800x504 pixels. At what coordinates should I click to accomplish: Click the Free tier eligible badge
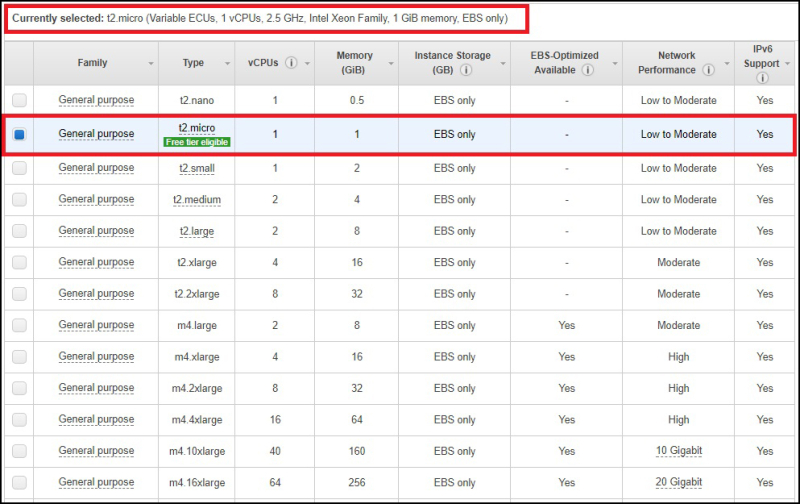[197, 142]
